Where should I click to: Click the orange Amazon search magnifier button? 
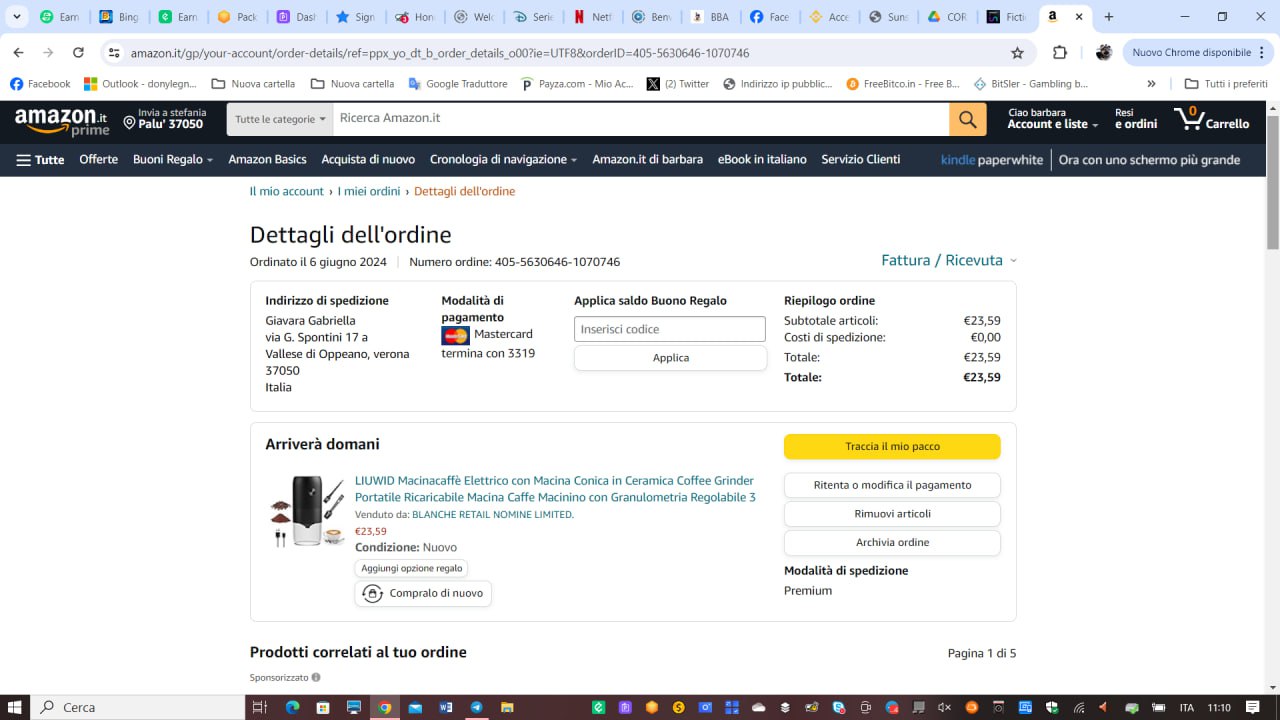click(x=967, y=119)
